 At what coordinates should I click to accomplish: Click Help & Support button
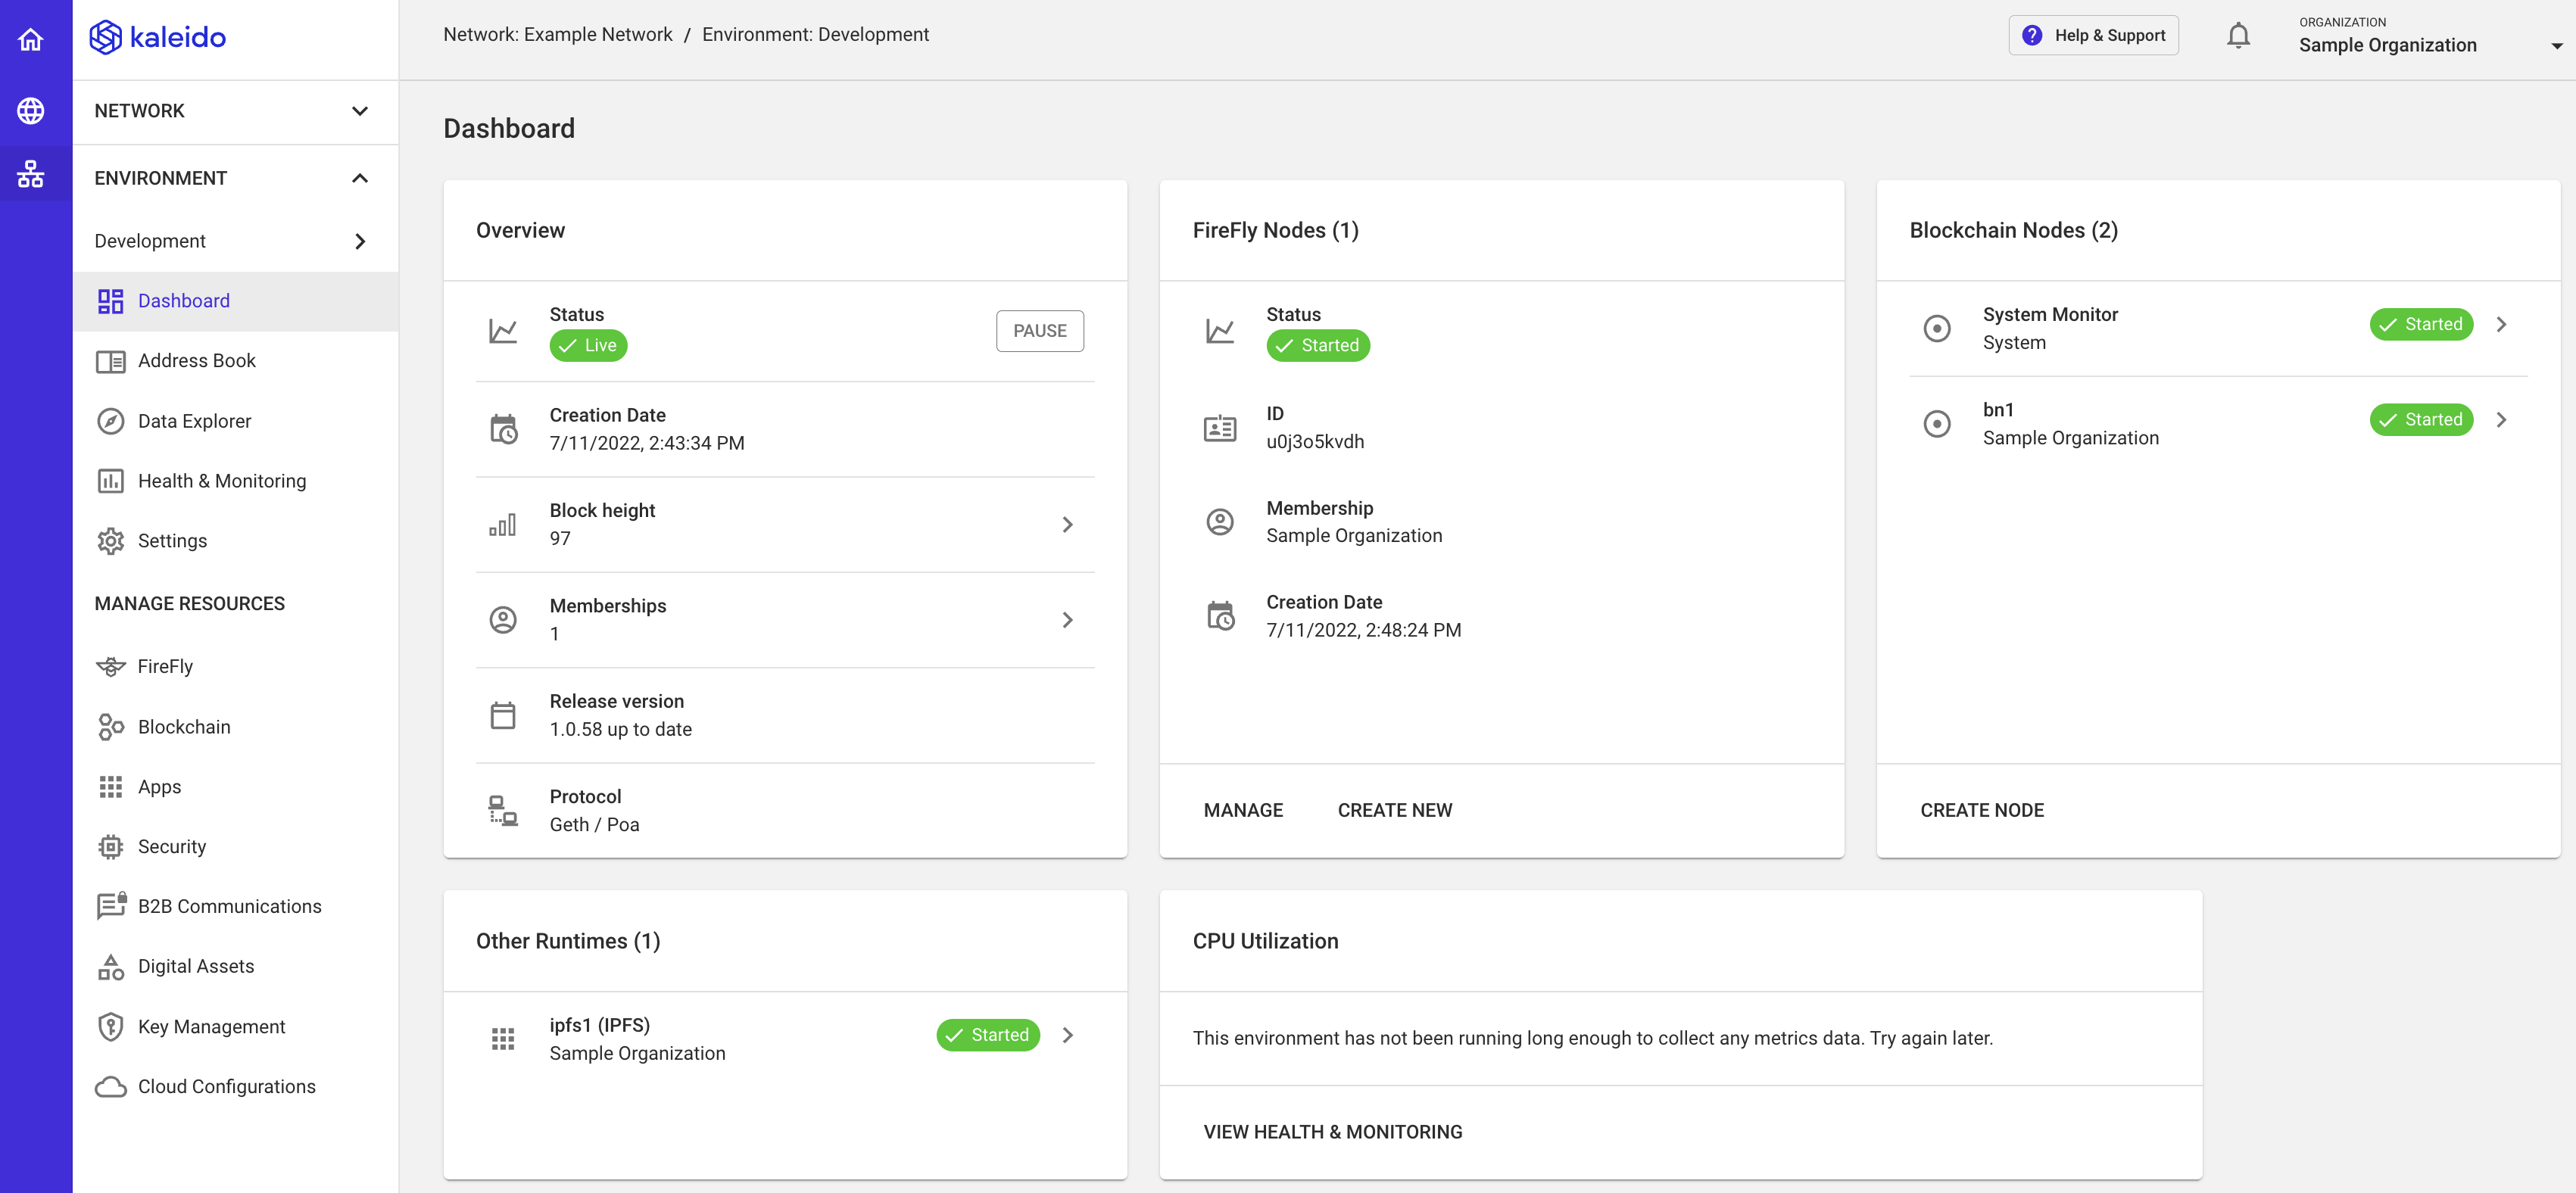coord(2093,35)
